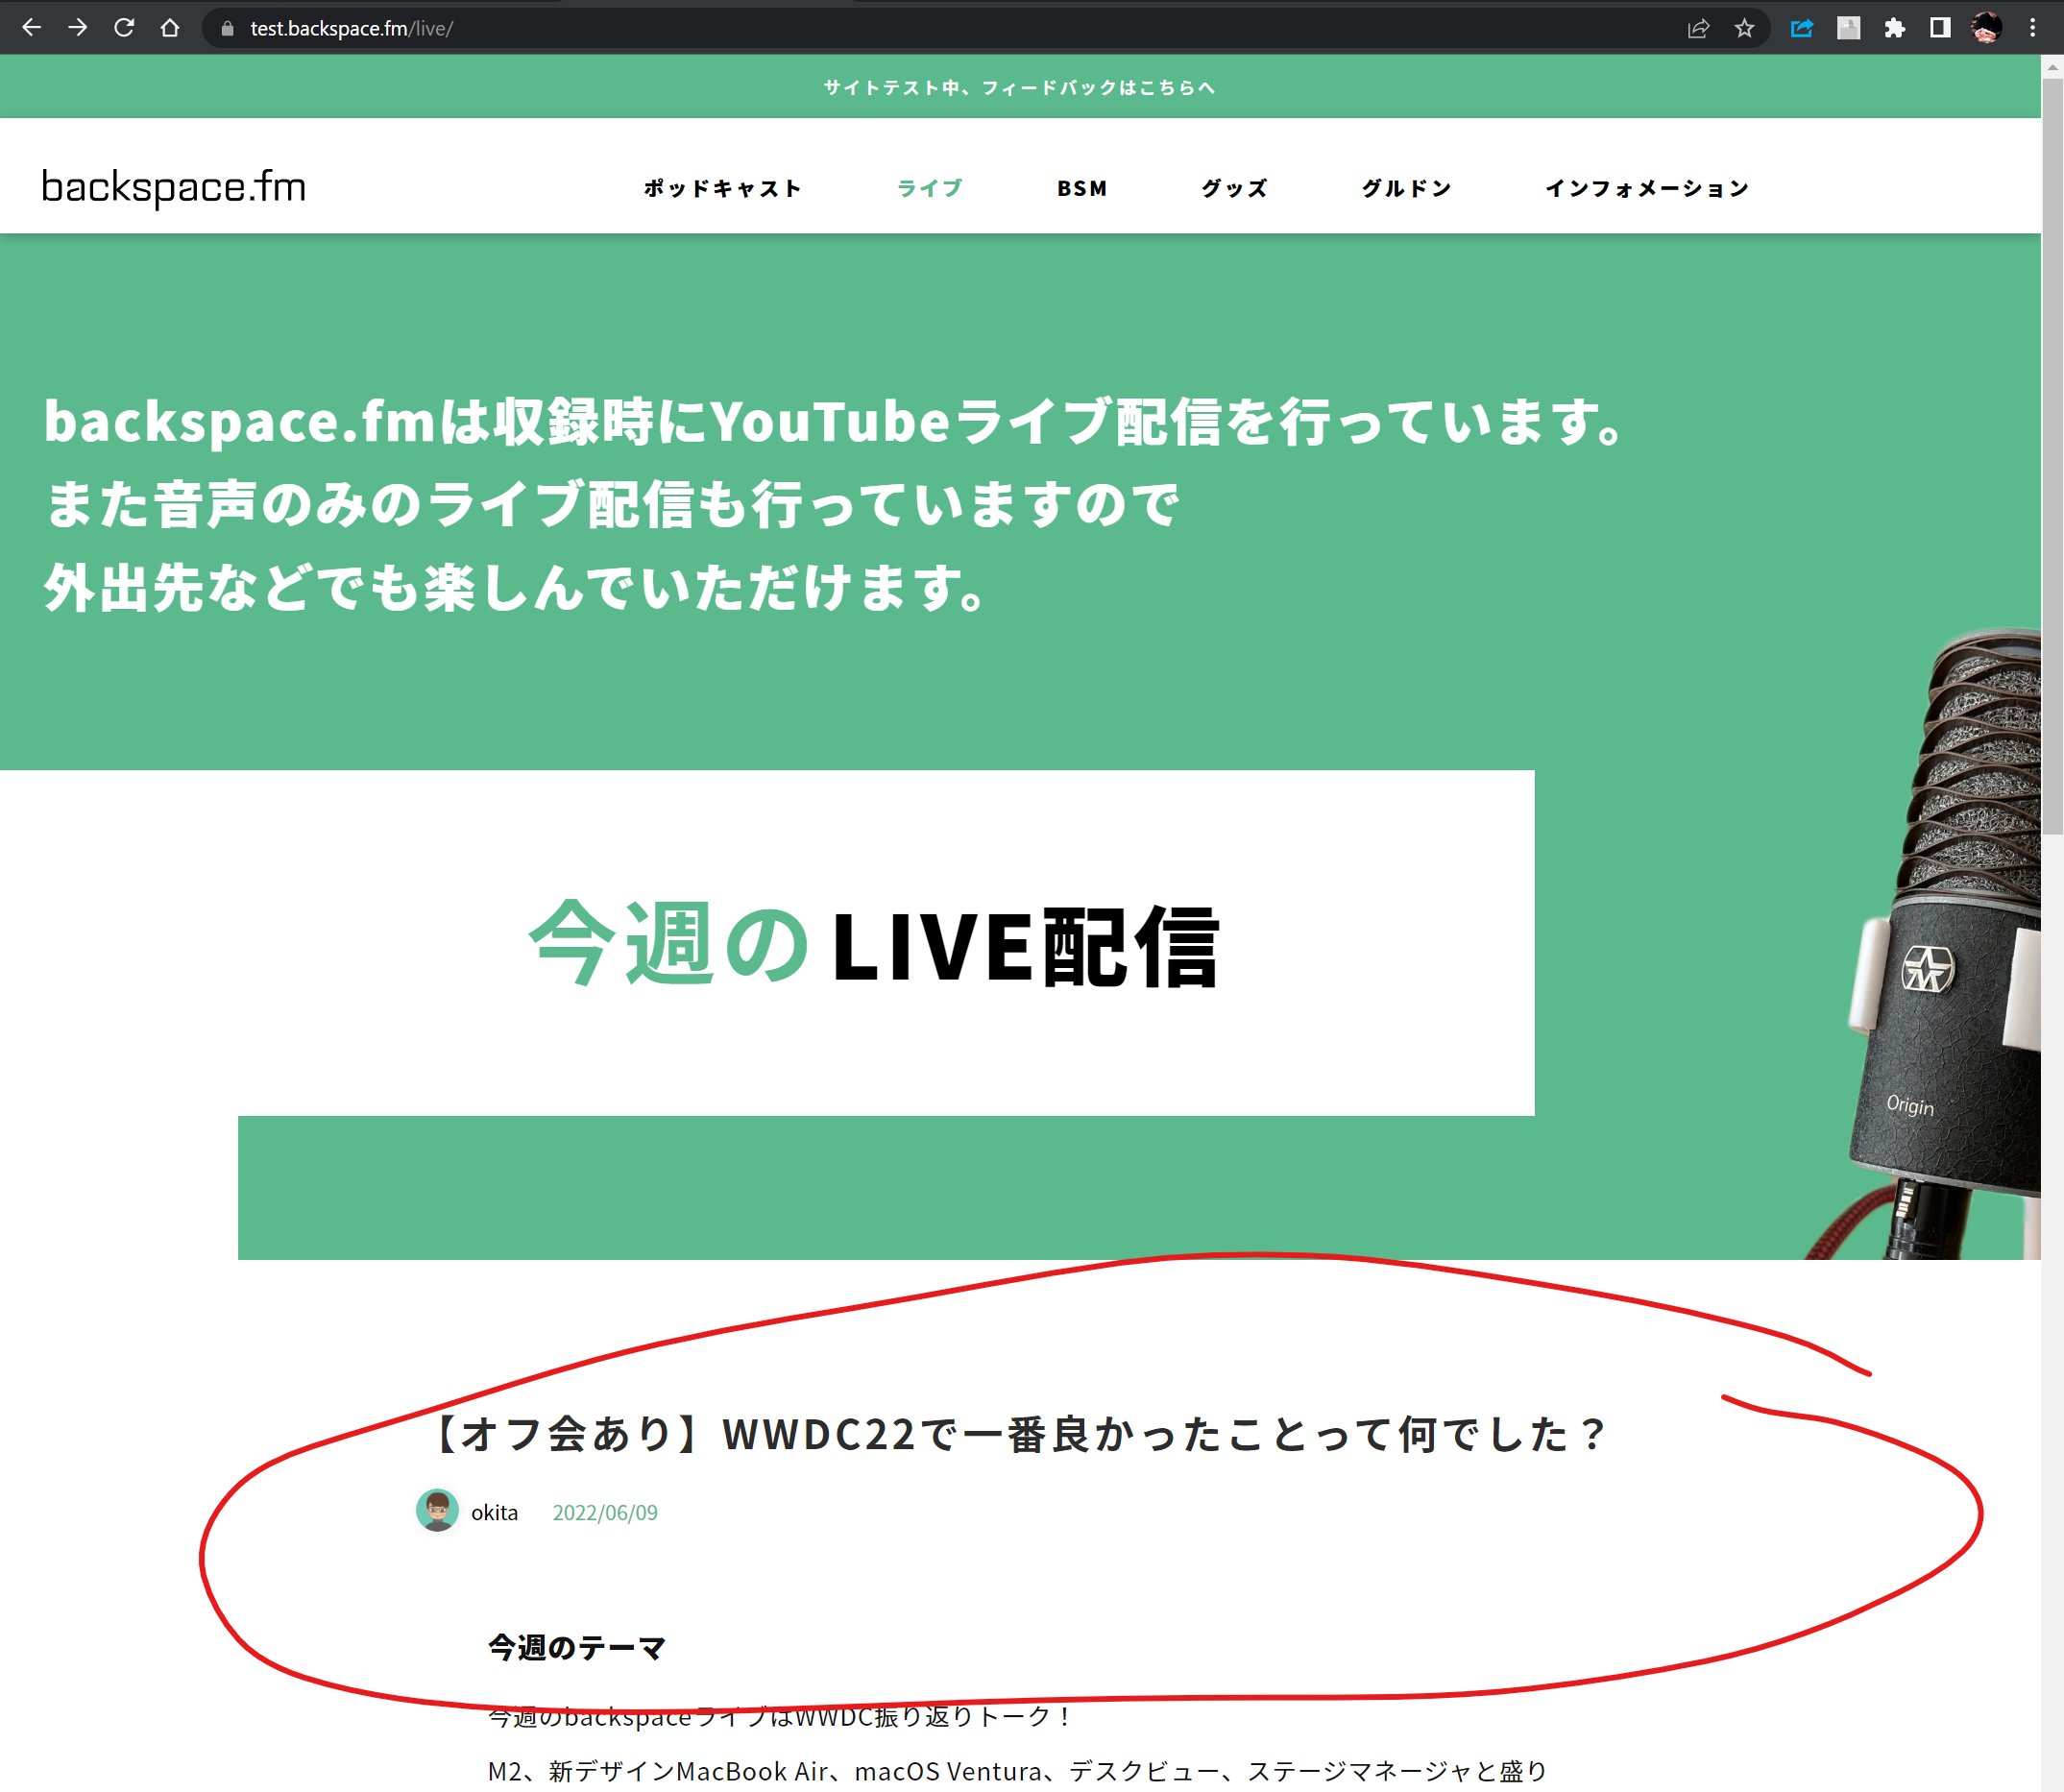Image resolution: width=2064 pixels, height=1792 pixels.
Task: Open the Chrome three-dot menu
Action: coord(2032,28)
